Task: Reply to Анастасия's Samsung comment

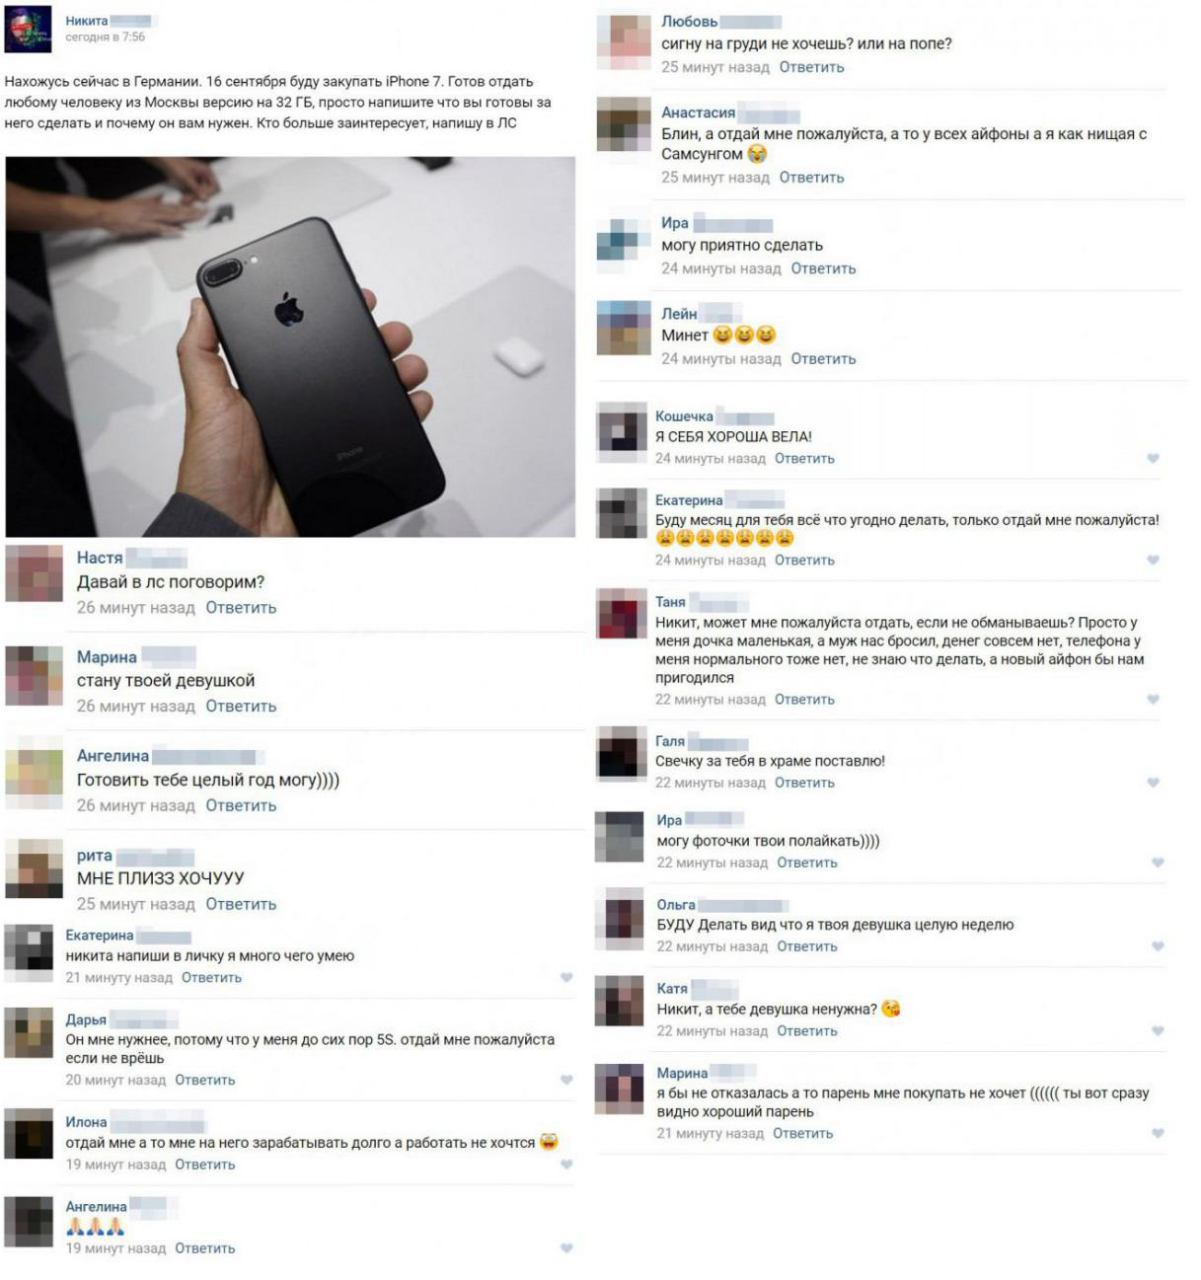Action: click(811, 177)
